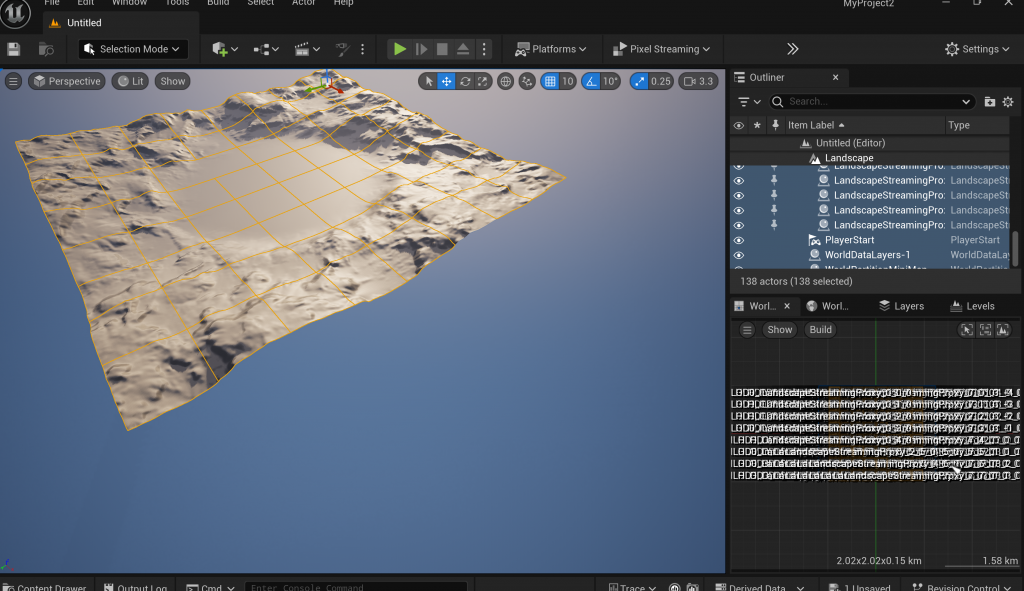This screenshot has height=591, width=1024.
Task: Select the PlayerStart actor row
Action: tap(870, 240)
